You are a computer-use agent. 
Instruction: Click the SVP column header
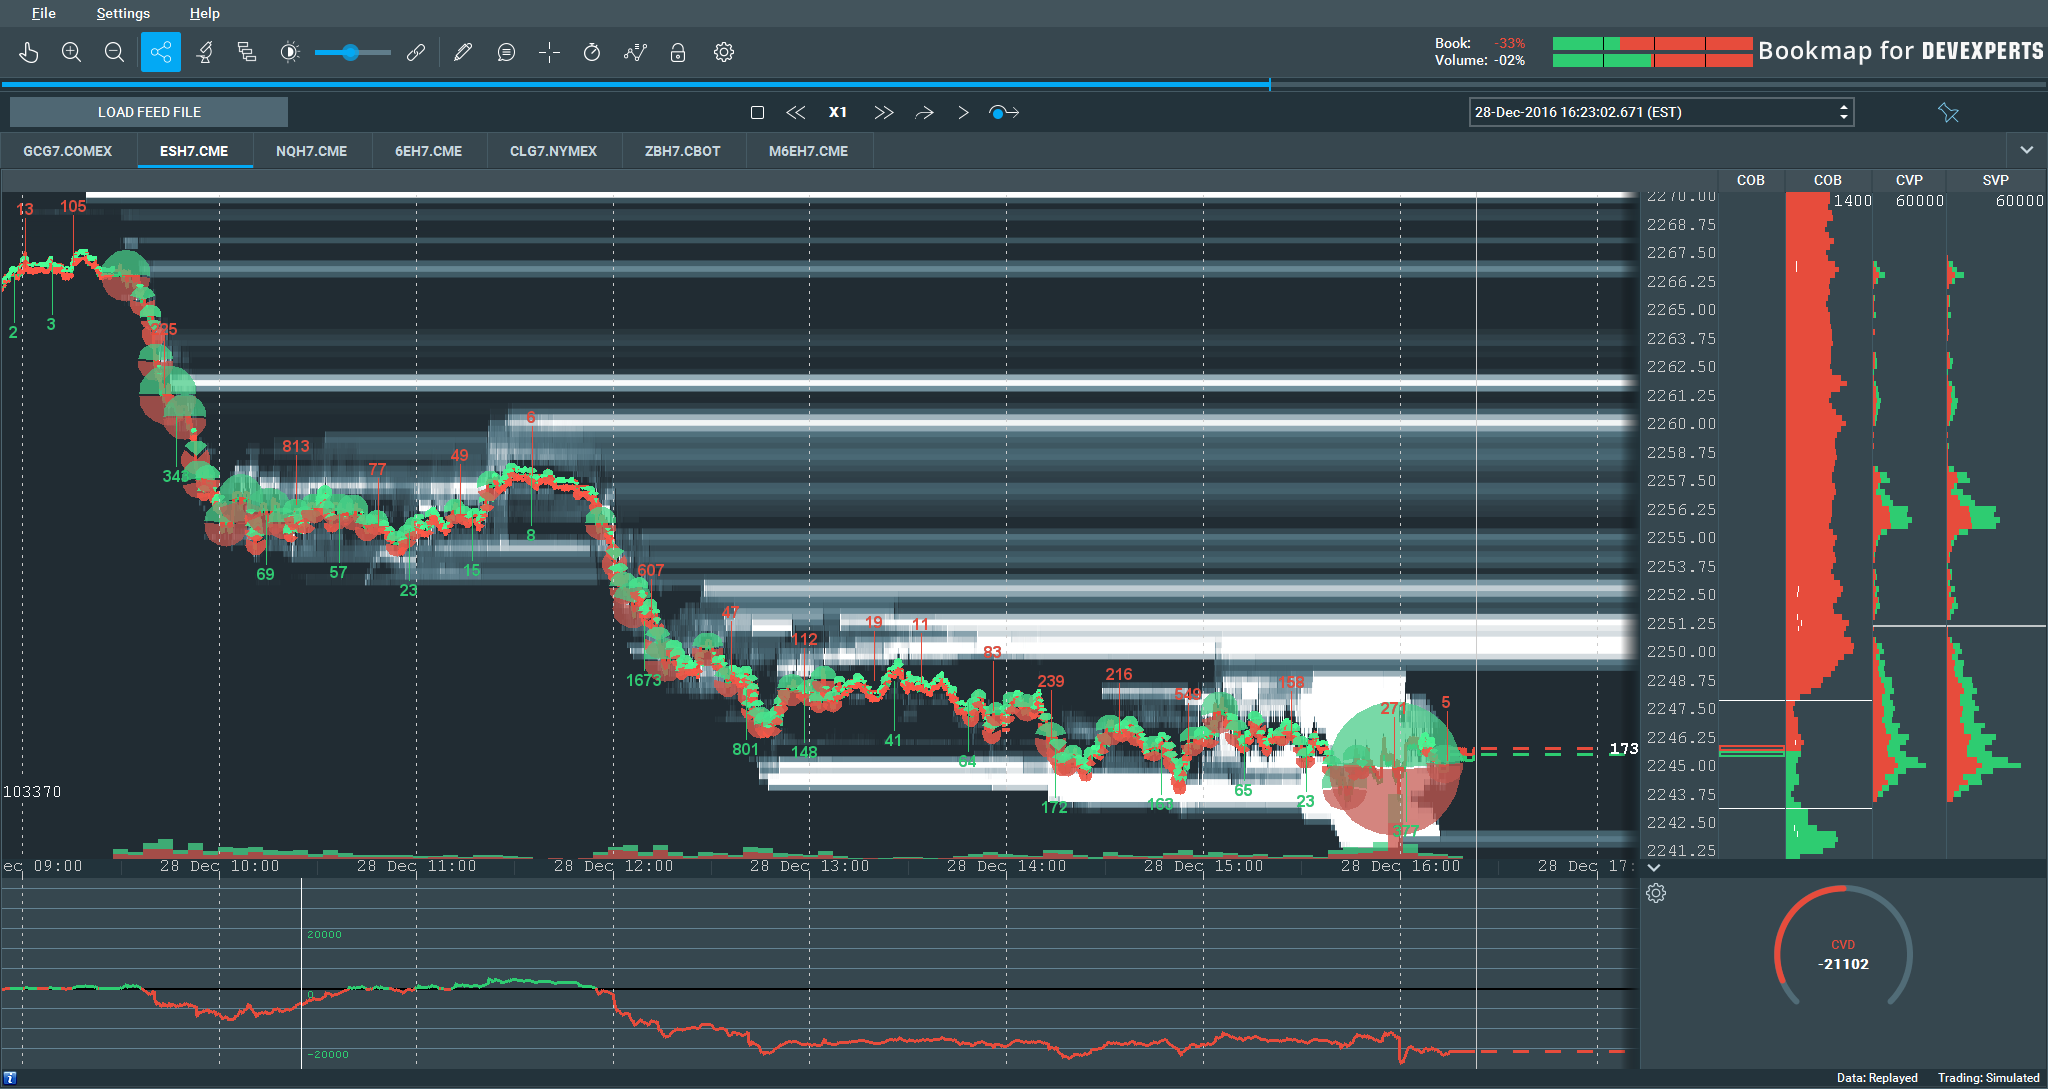coord(1995,180)
